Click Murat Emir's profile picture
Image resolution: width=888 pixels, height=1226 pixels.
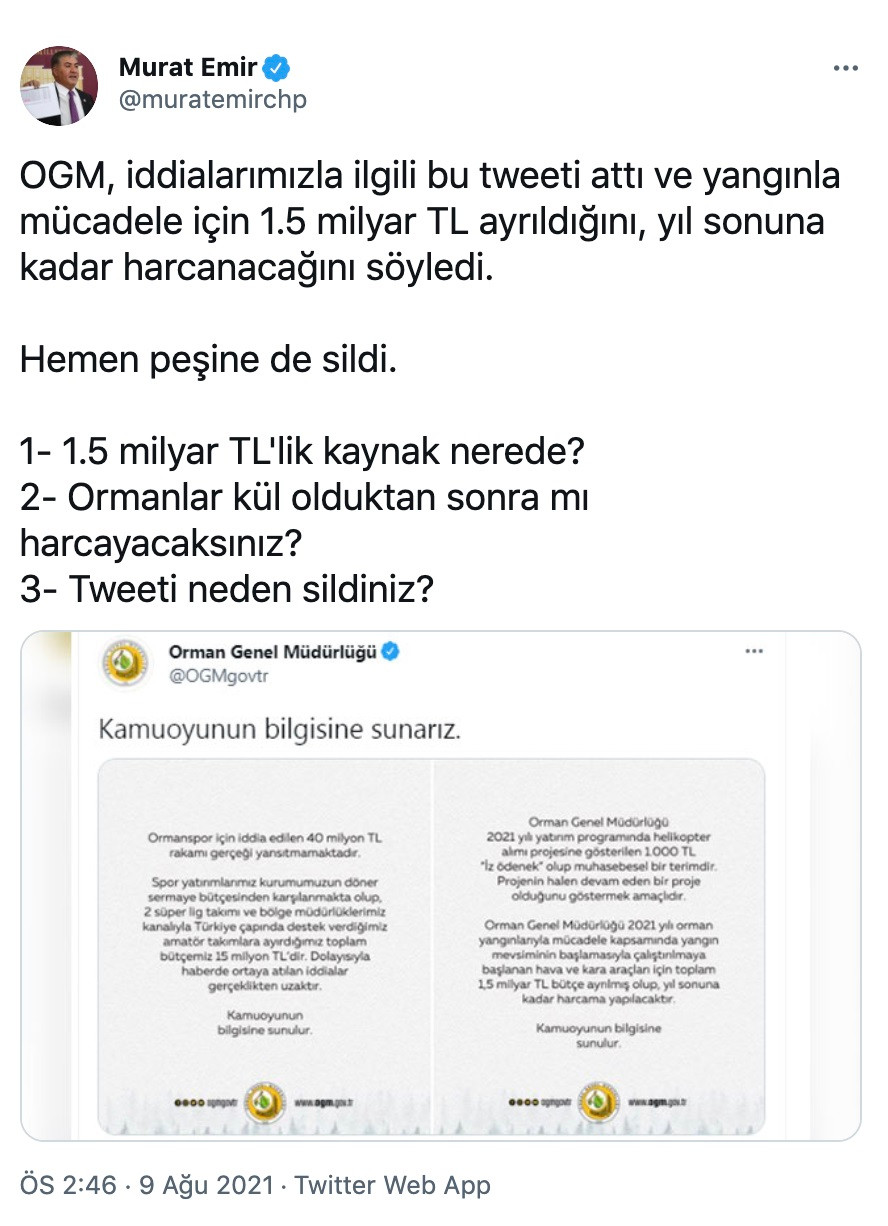pos(58,83)
